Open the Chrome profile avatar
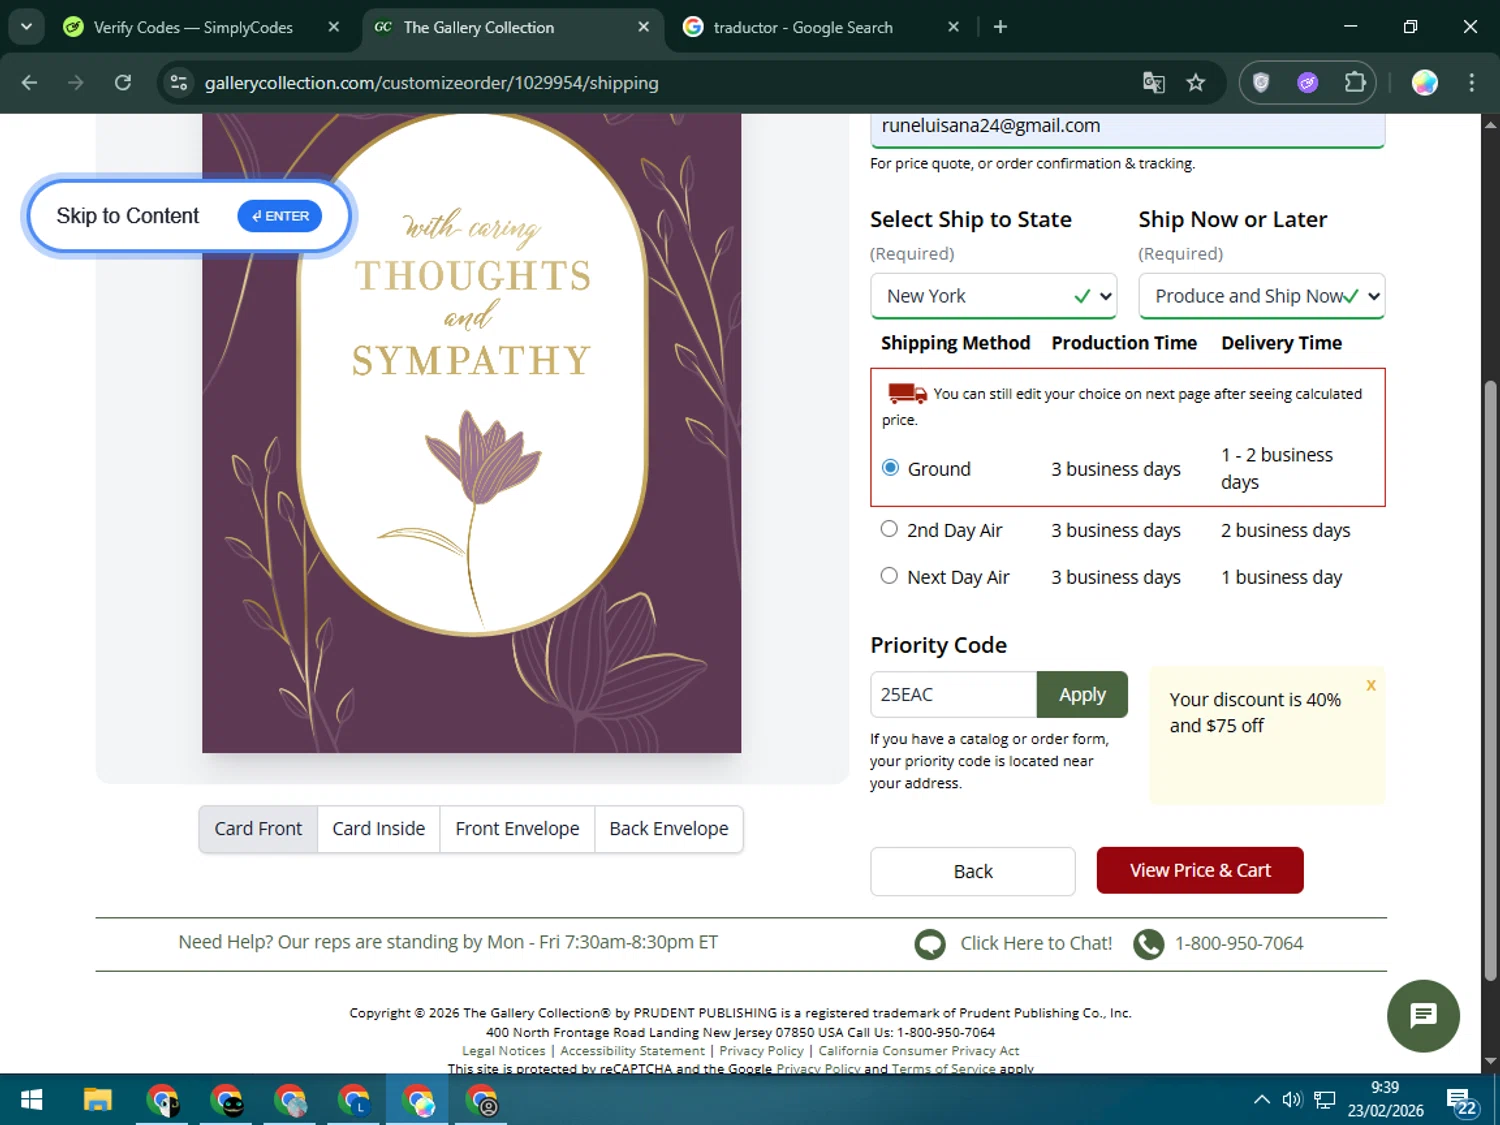1500x1125 pixels. pyautogui.click(x=1424, y=83)
